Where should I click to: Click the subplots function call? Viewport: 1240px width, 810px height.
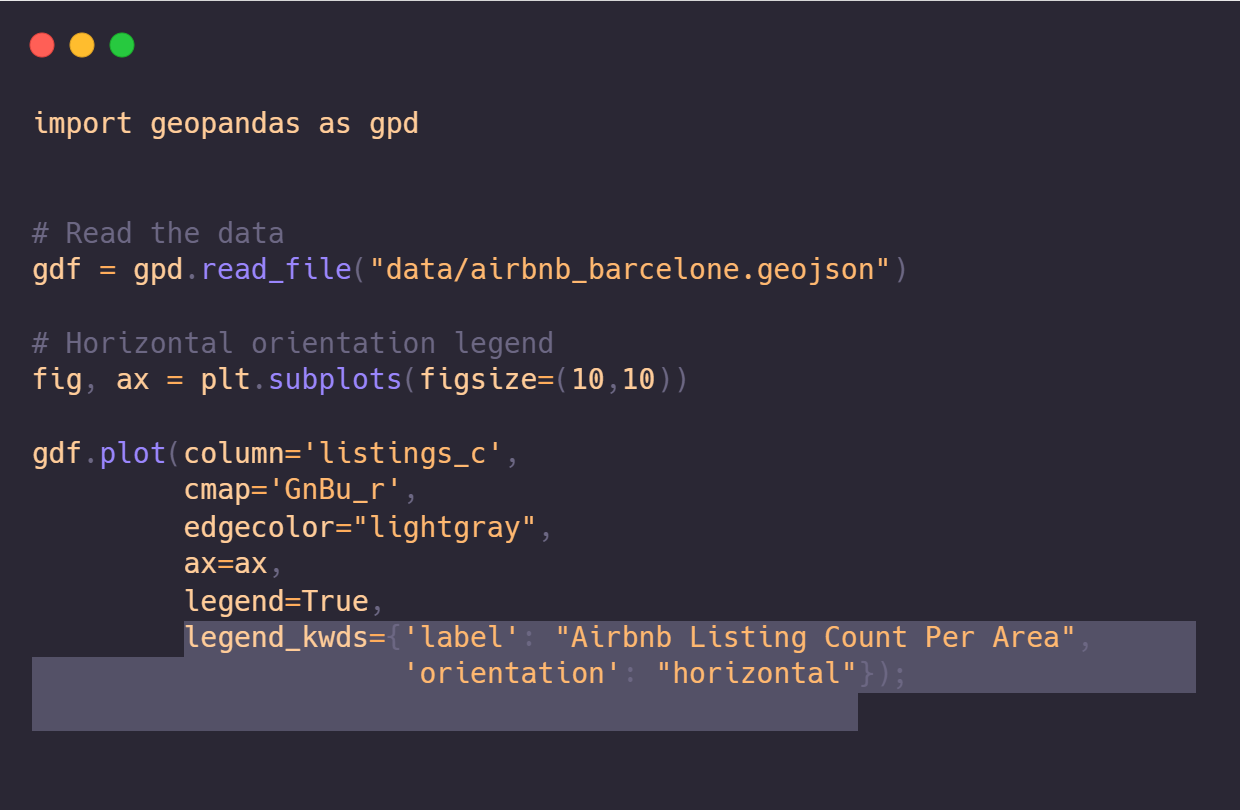336,380
